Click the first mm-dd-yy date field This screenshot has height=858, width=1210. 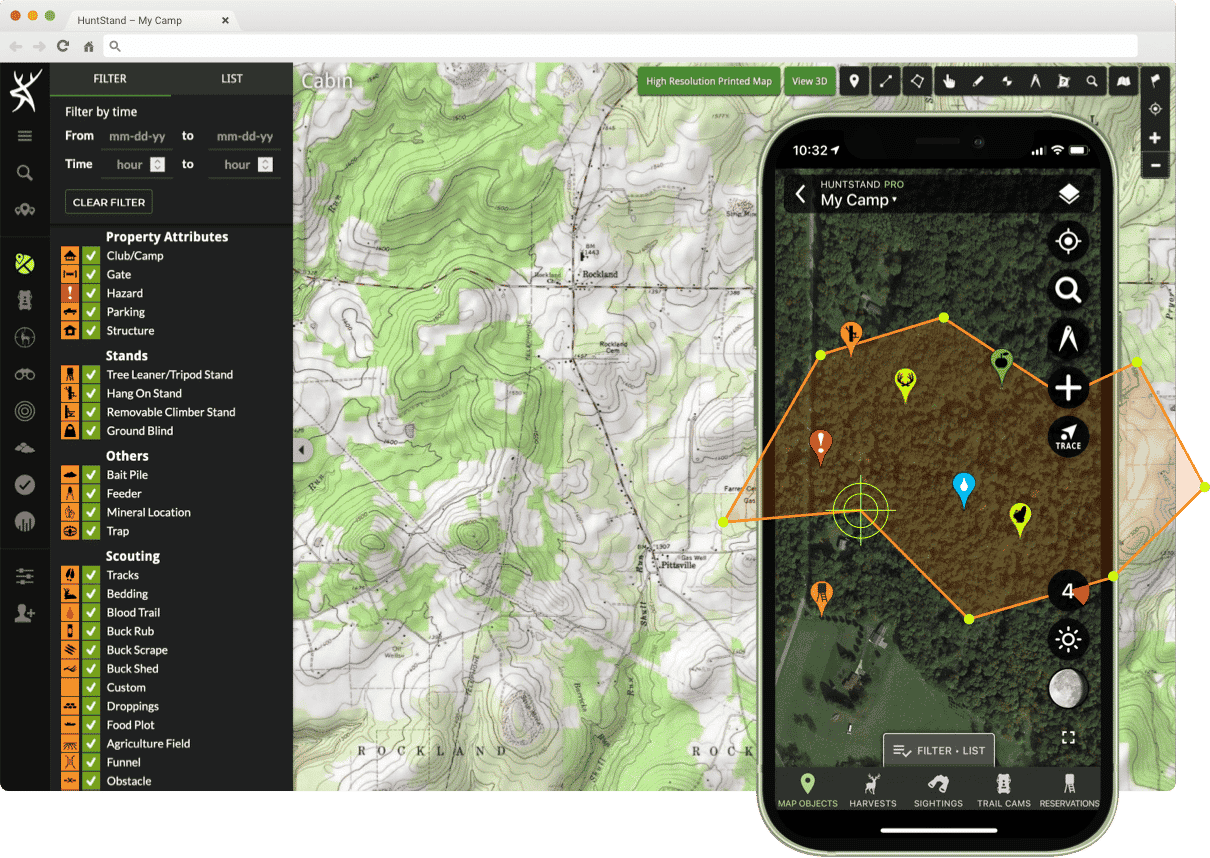[135, 135]
